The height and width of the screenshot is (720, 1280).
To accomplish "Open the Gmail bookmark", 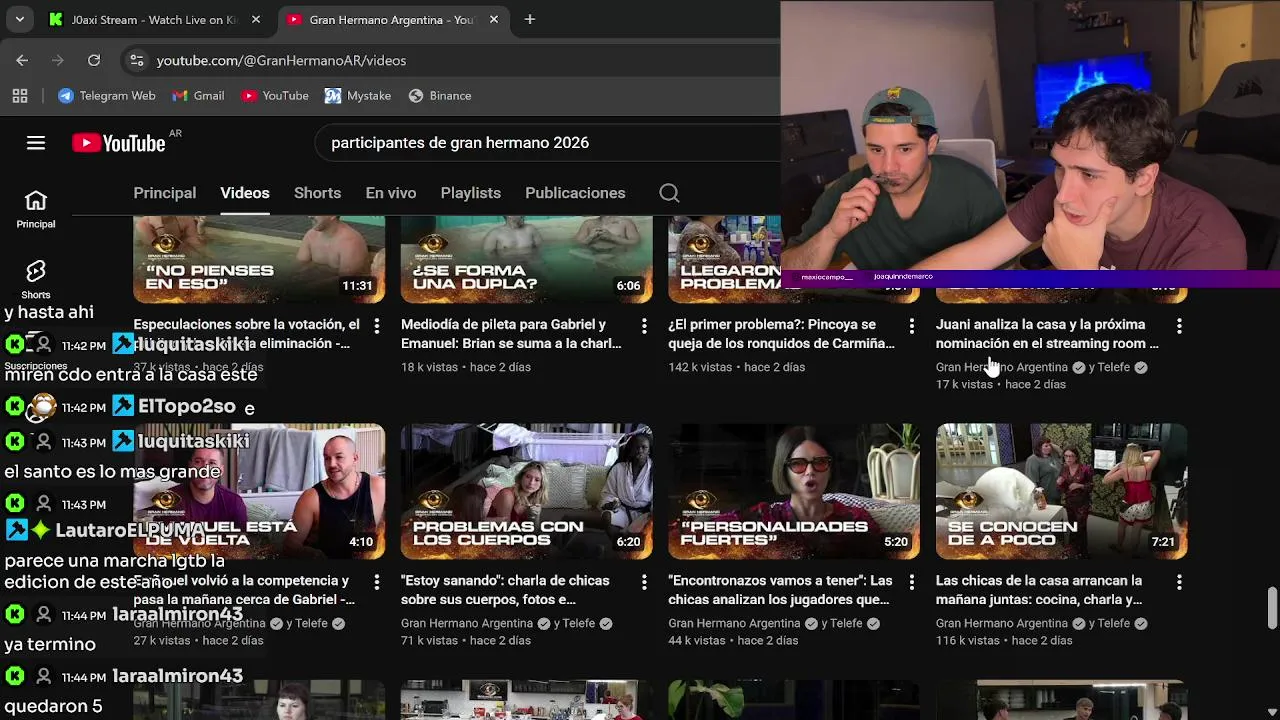I will [198, 96].
